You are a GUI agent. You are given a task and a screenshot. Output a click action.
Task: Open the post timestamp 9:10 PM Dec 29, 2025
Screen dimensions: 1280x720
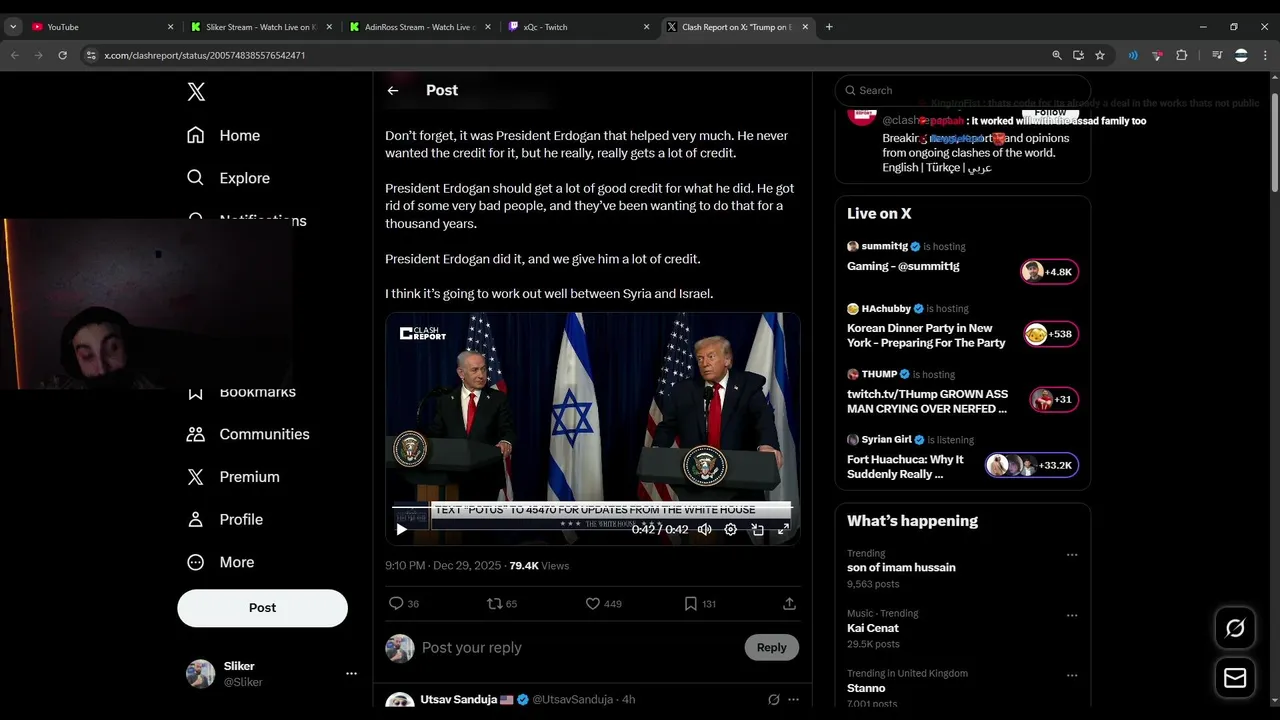(443, 566)
